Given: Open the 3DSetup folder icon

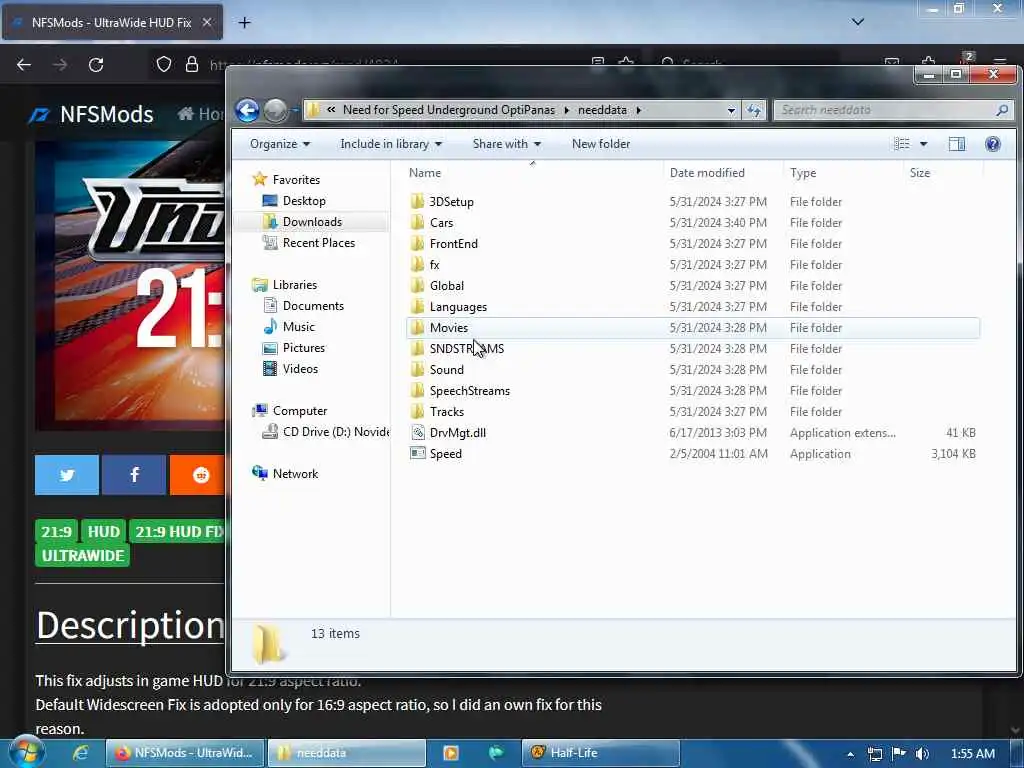Looking at the screenshot, I should tap(417, 201).
